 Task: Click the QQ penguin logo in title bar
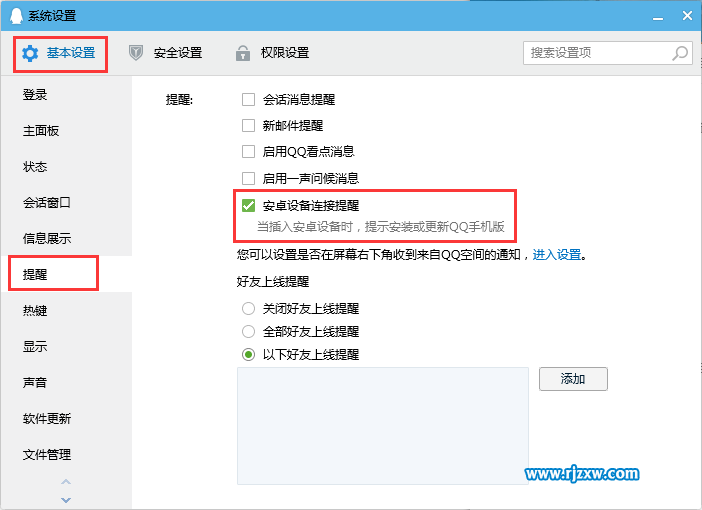pyautogui.click(x=16, y=16)
